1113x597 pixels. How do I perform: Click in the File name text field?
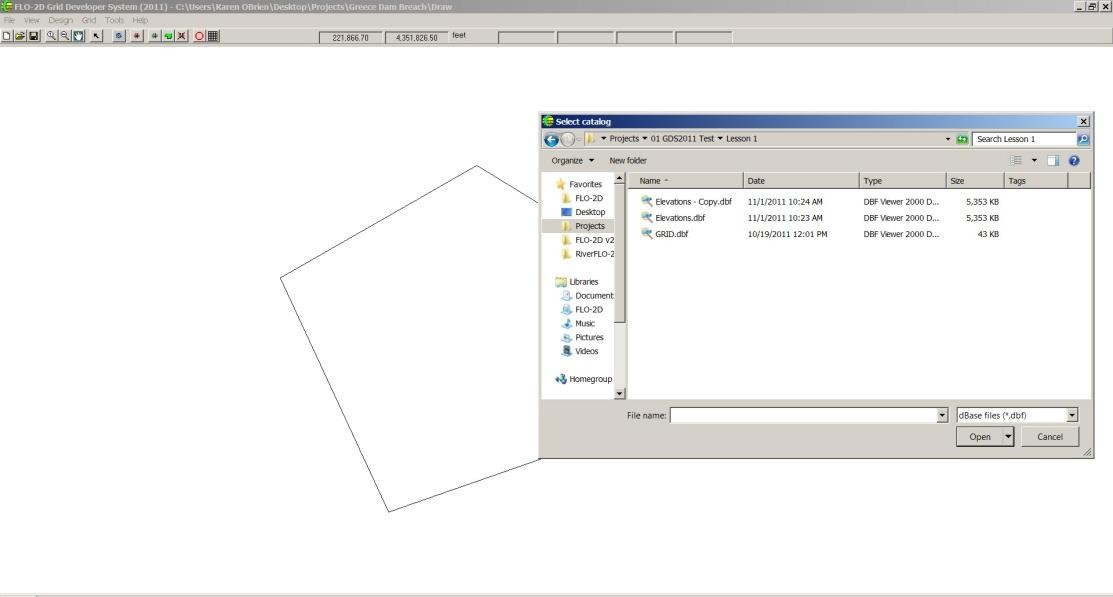[802, 415]
